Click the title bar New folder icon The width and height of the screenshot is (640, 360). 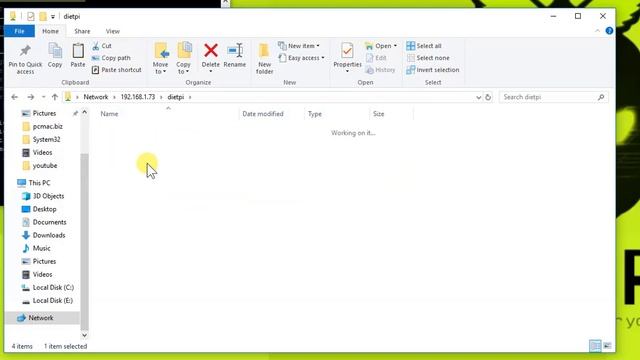click(43, 16)
